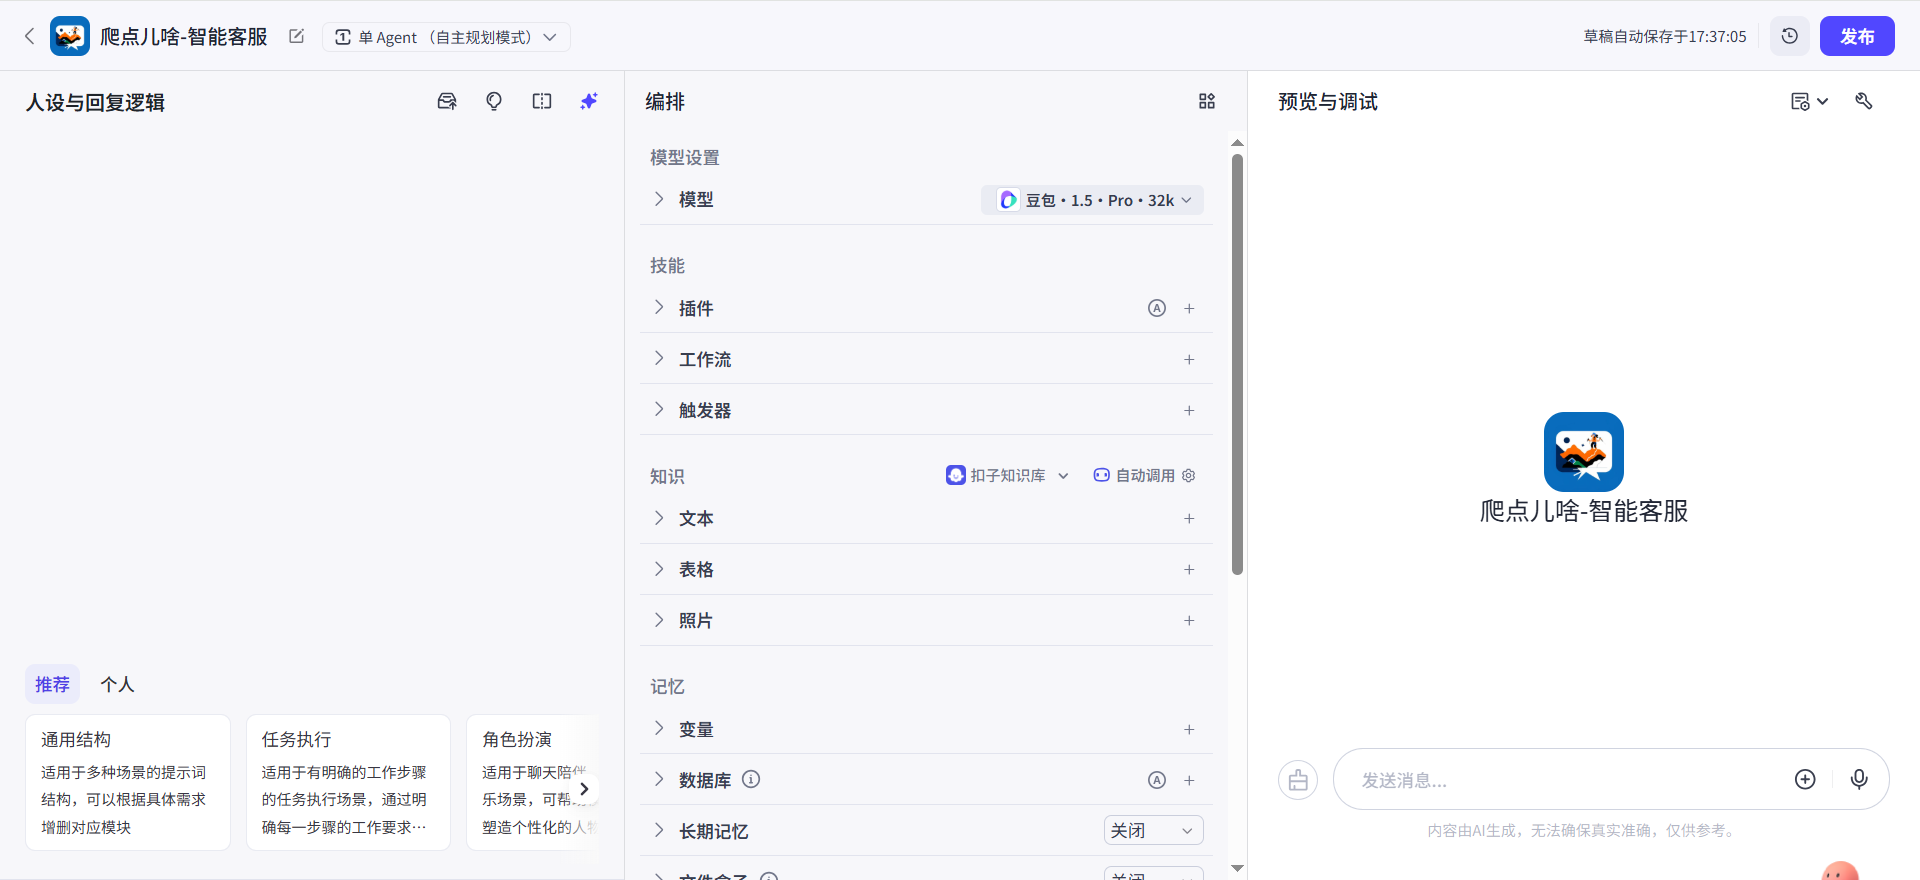This screenshot has width=1920, height=880.
Task: Expand the 变量 section
Action: coord(659,728)
